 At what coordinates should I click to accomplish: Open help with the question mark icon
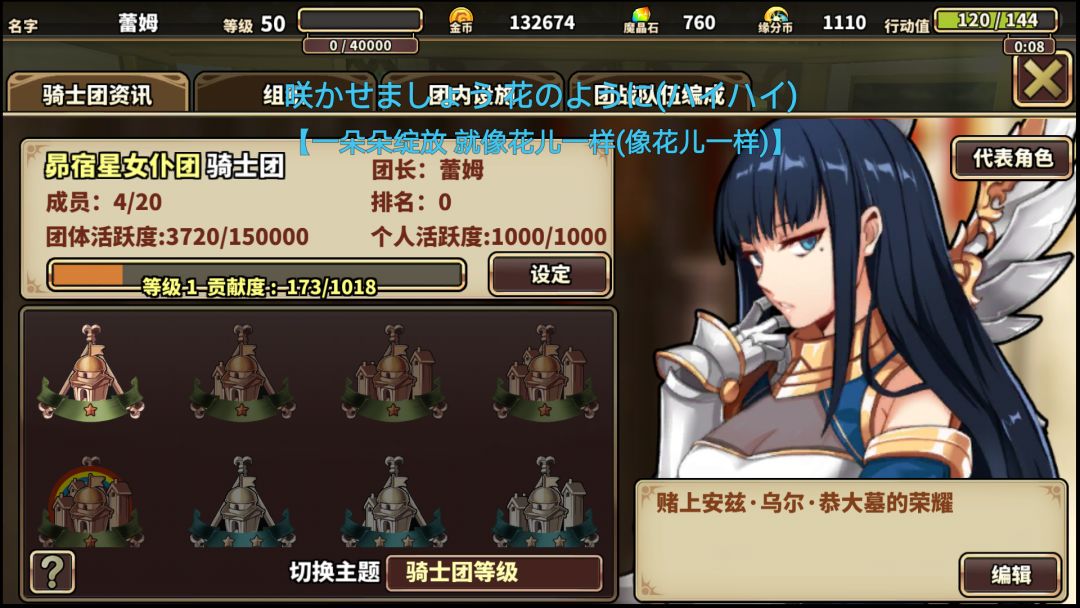pos(52,572)
